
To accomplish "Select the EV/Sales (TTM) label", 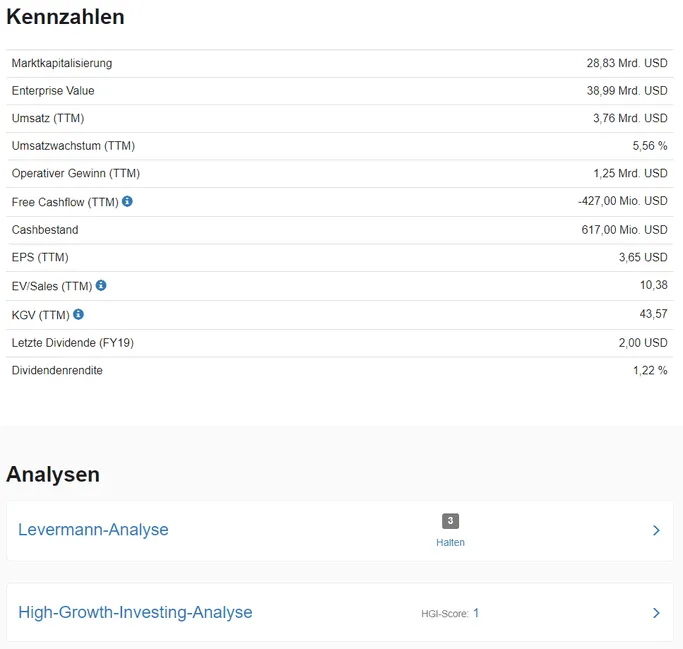I will click(x=52, y=286).
